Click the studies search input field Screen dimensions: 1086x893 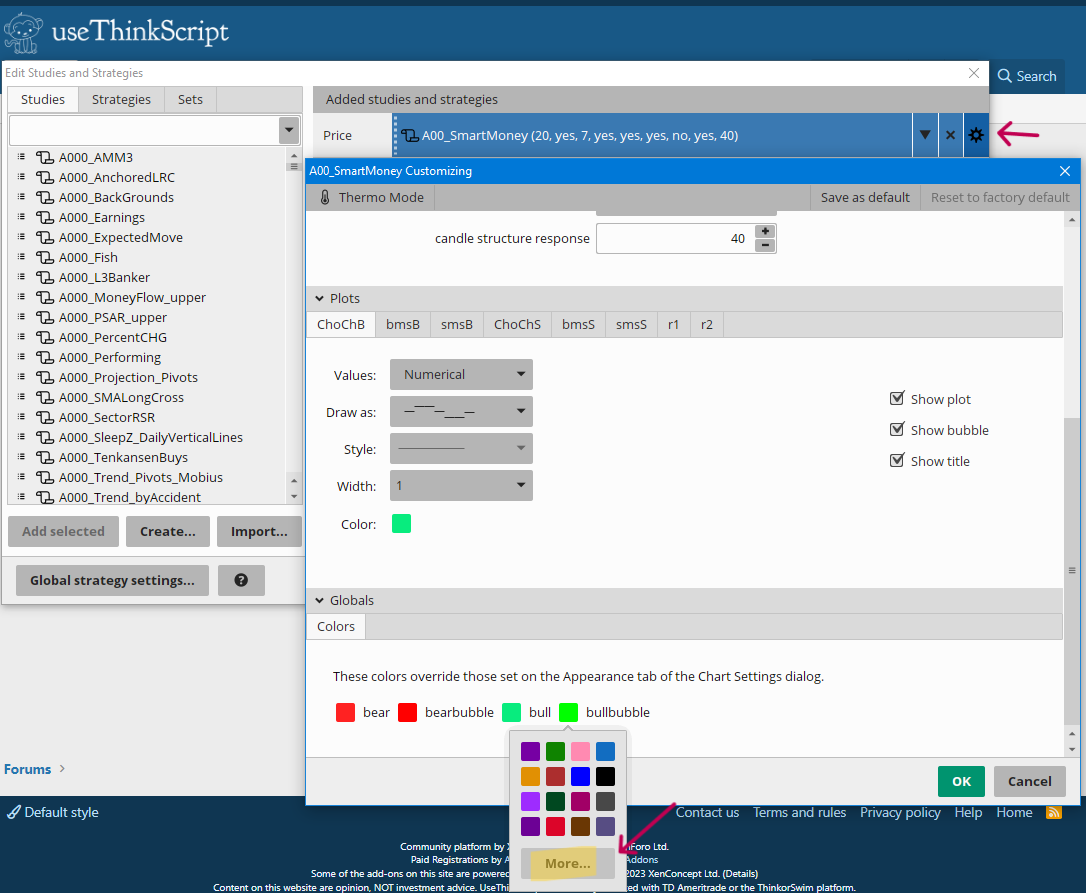(x=144, y=130)
